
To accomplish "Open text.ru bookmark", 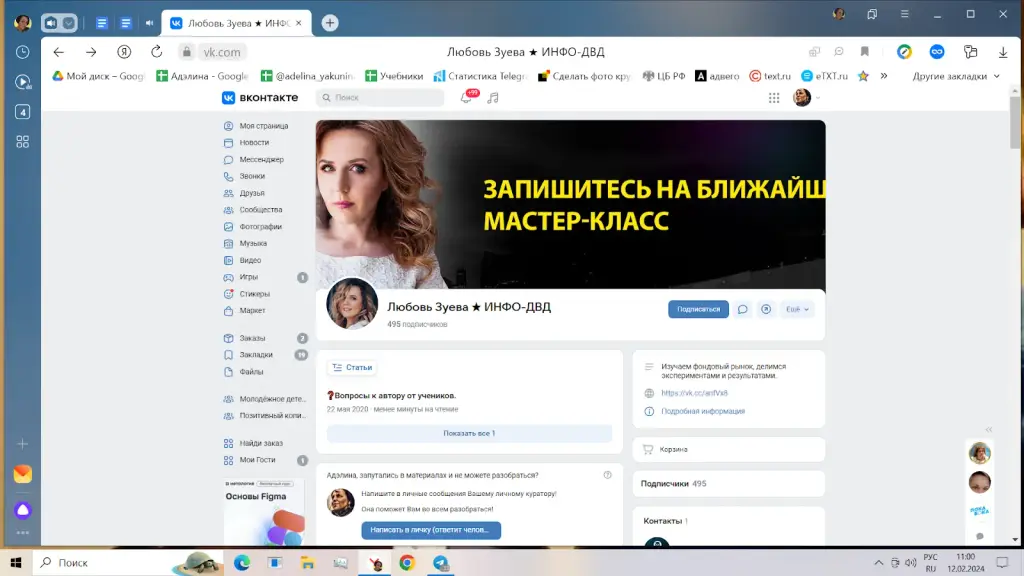I will point(770,76).
